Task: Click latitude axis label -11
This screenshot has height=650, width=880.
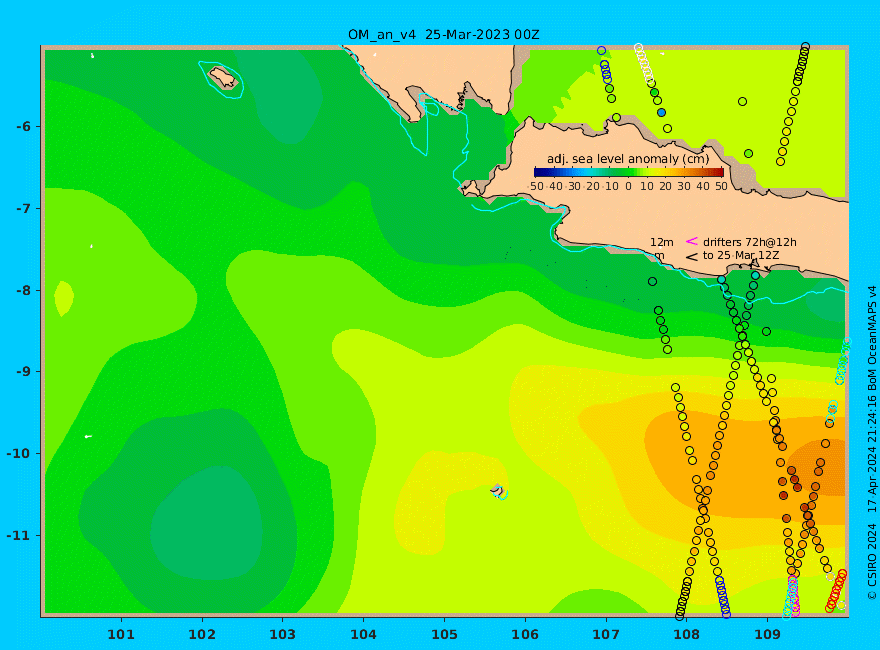Action: 20,535
